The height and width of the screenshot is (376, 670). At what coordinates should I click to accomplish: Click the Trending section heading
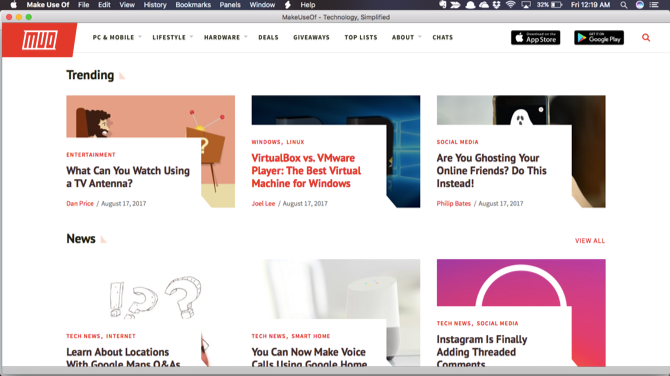pyautogui.click(x=90, y=75)
